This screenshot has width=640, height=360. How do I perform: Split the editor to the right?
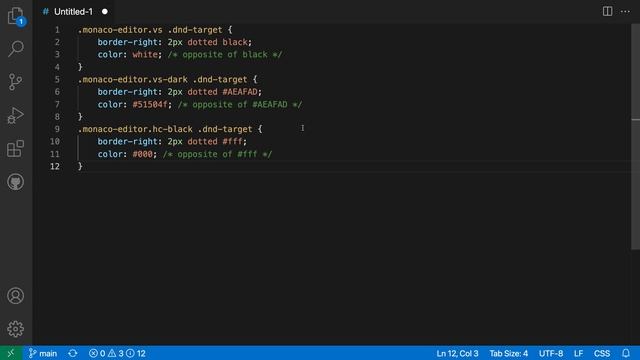point(607,11)
